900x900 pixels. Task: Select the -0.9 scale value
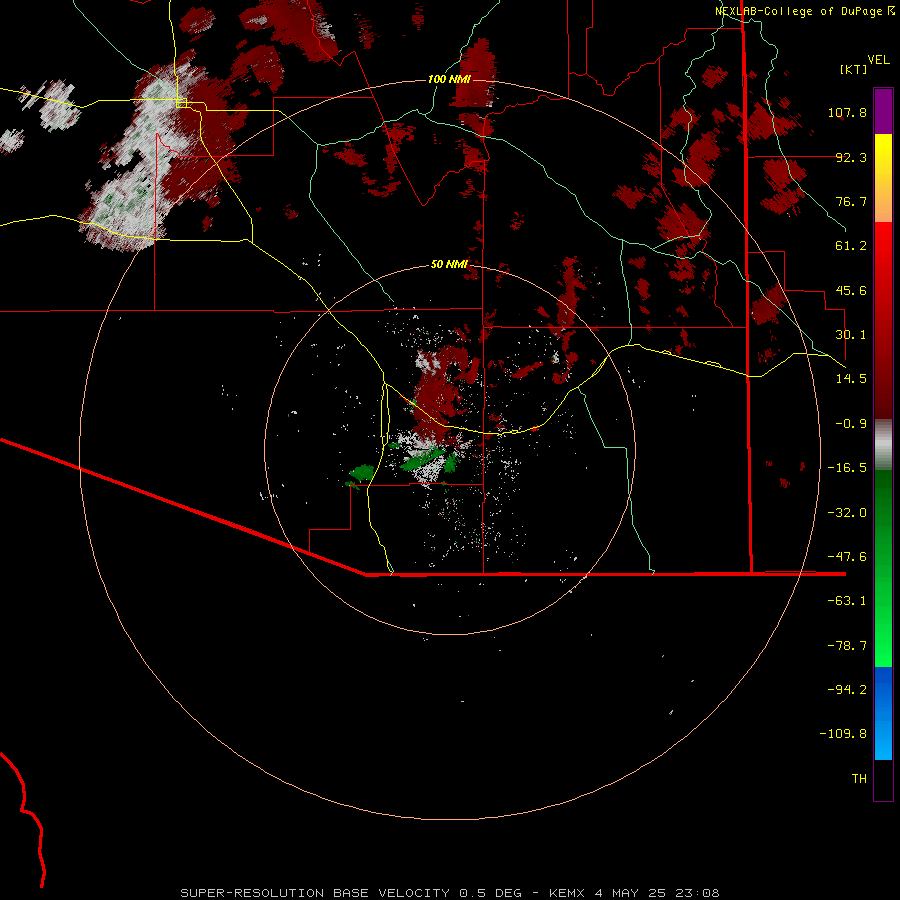[851, 424]
